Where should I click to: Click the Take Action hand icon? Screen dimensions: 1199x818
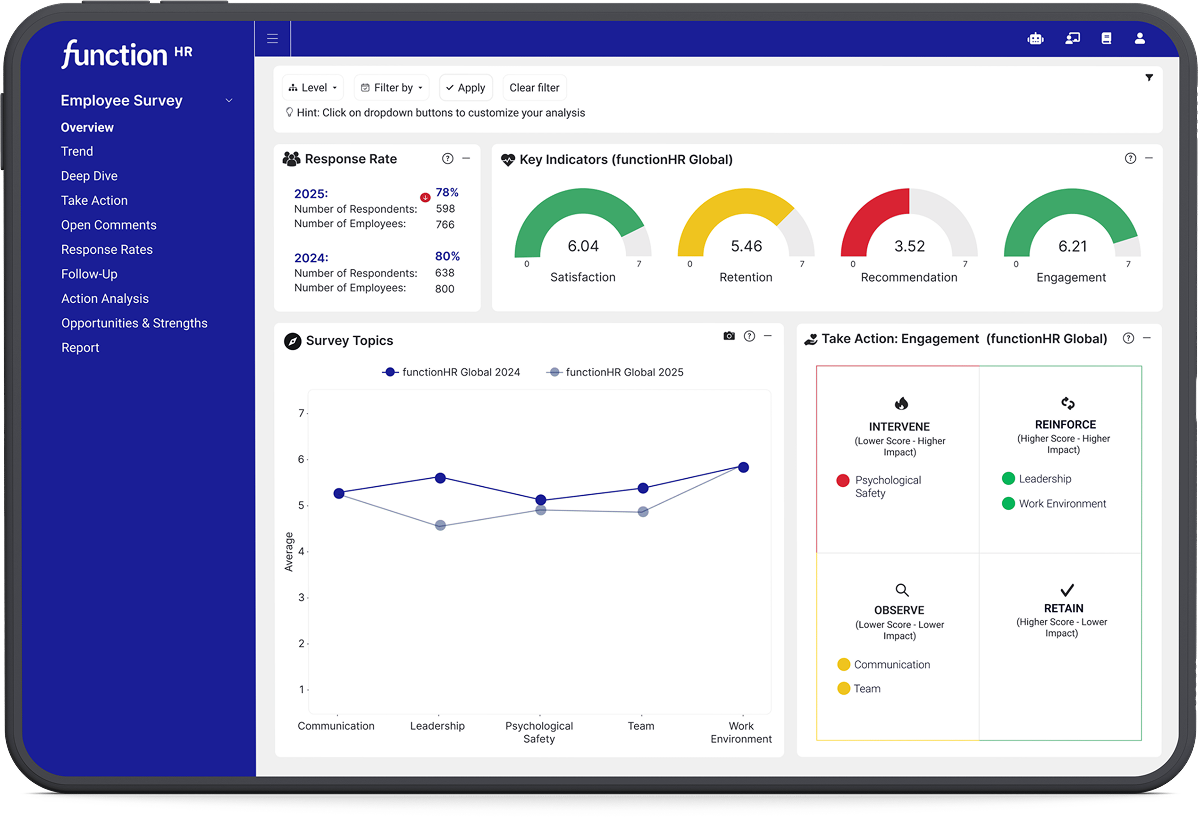pyautogui.click(x=811, y=339)
